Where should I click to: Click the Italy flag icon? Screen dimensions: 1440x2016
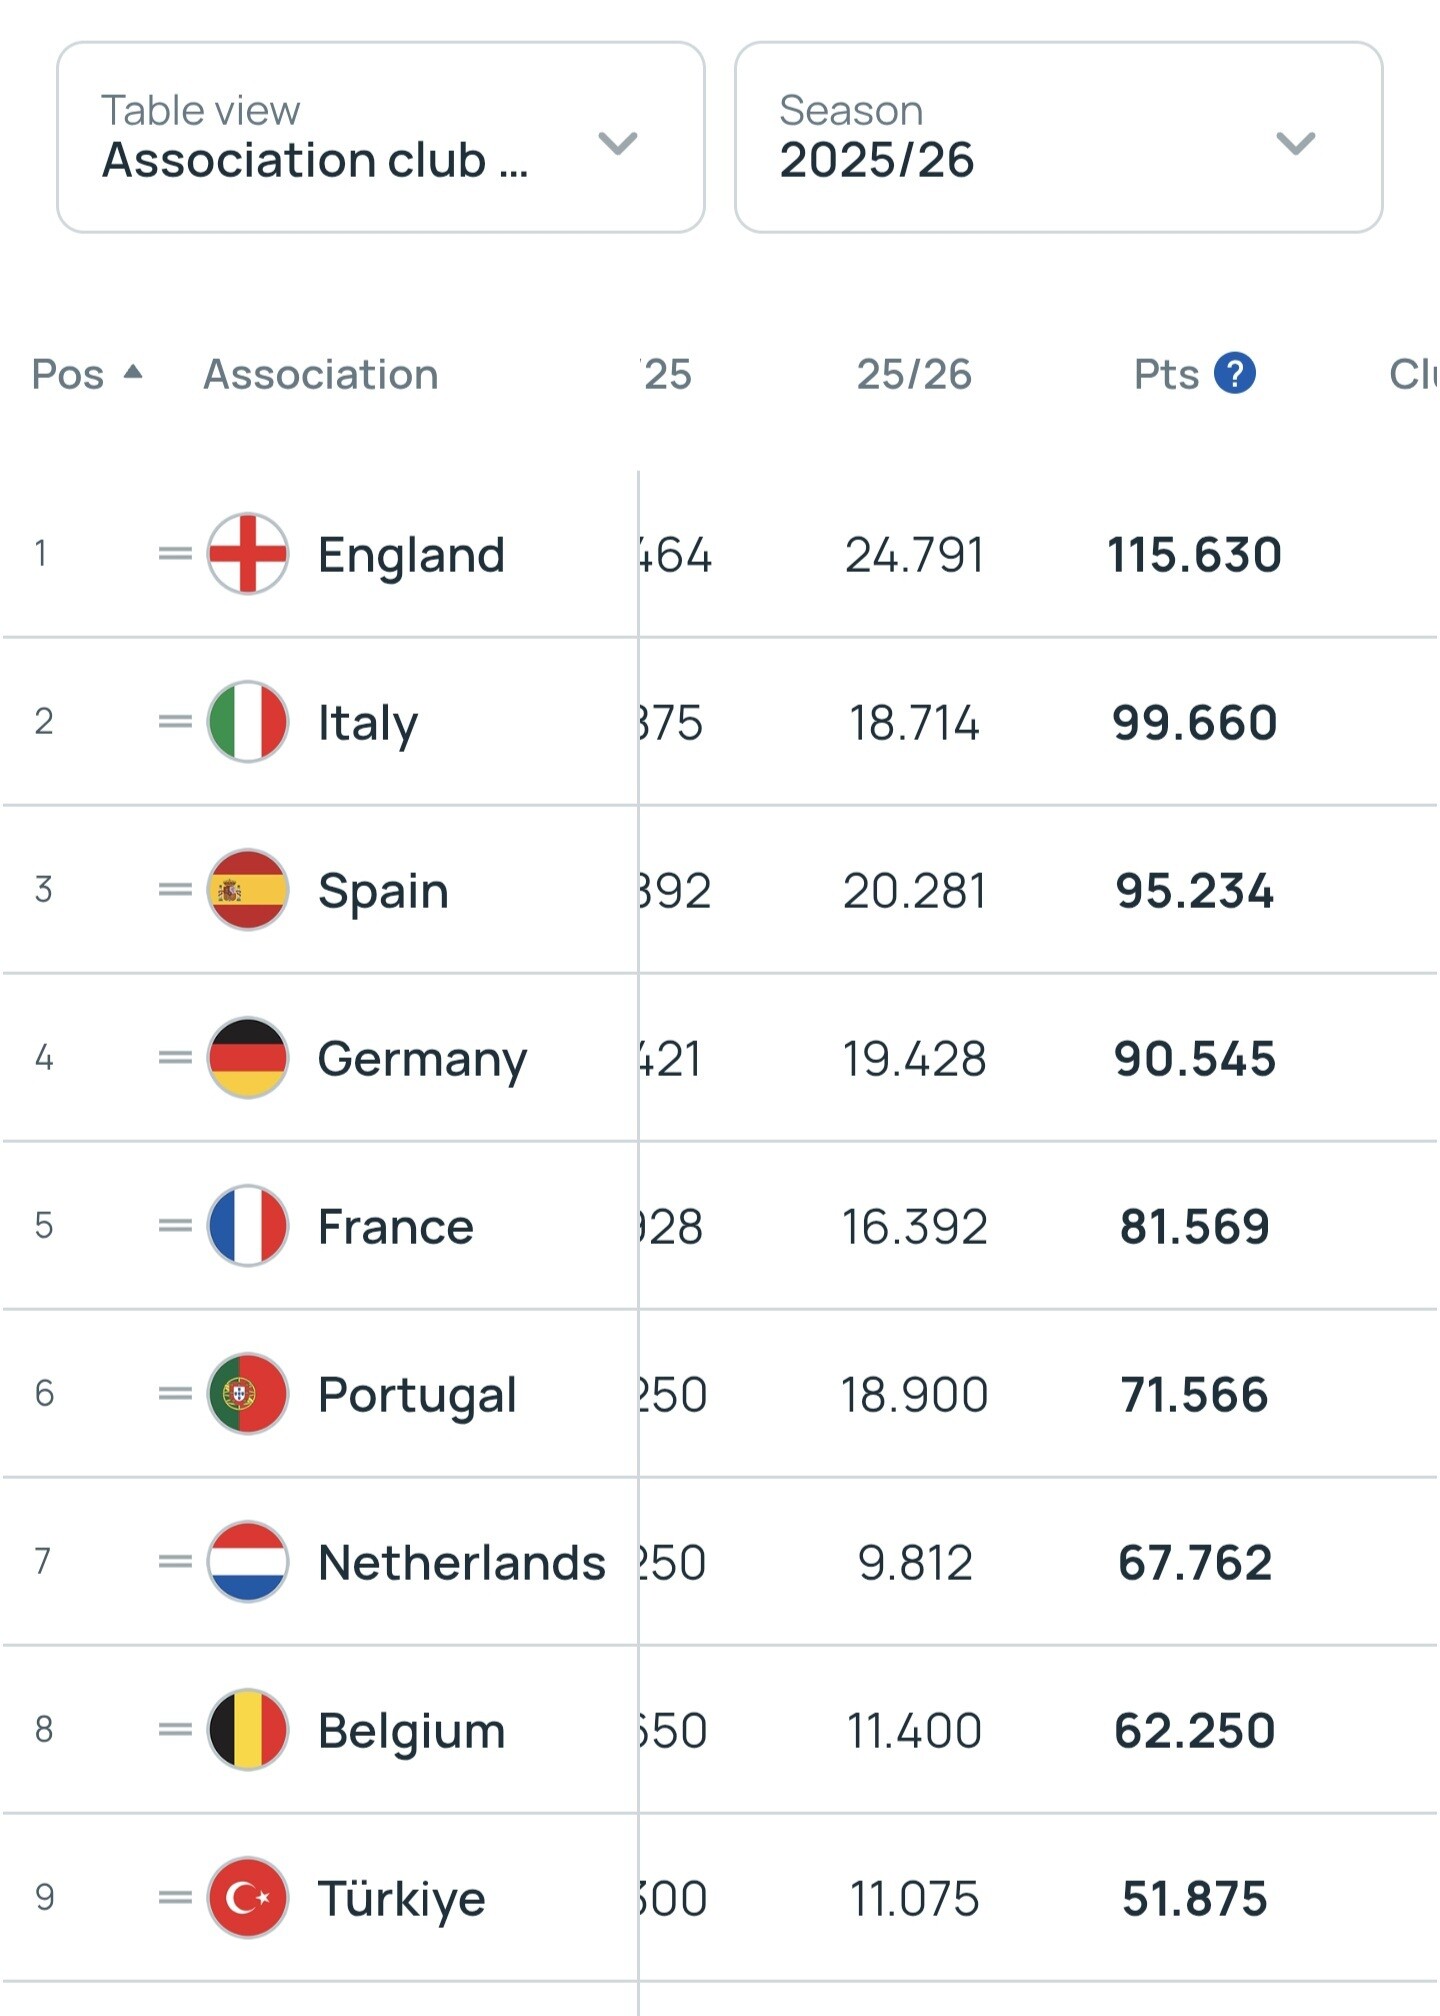(x=248, y=722)
